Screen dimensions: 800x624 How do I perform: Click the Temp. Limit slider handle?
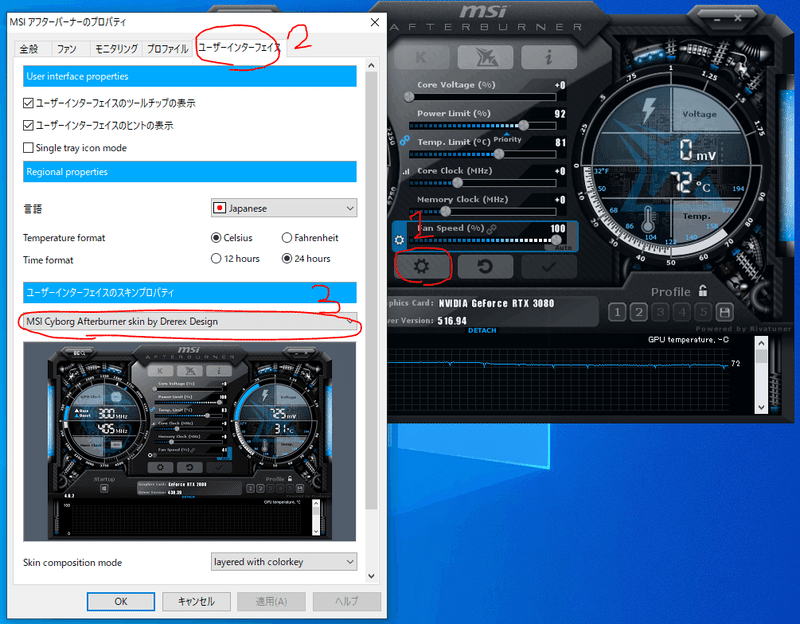[x=499, y=154]
